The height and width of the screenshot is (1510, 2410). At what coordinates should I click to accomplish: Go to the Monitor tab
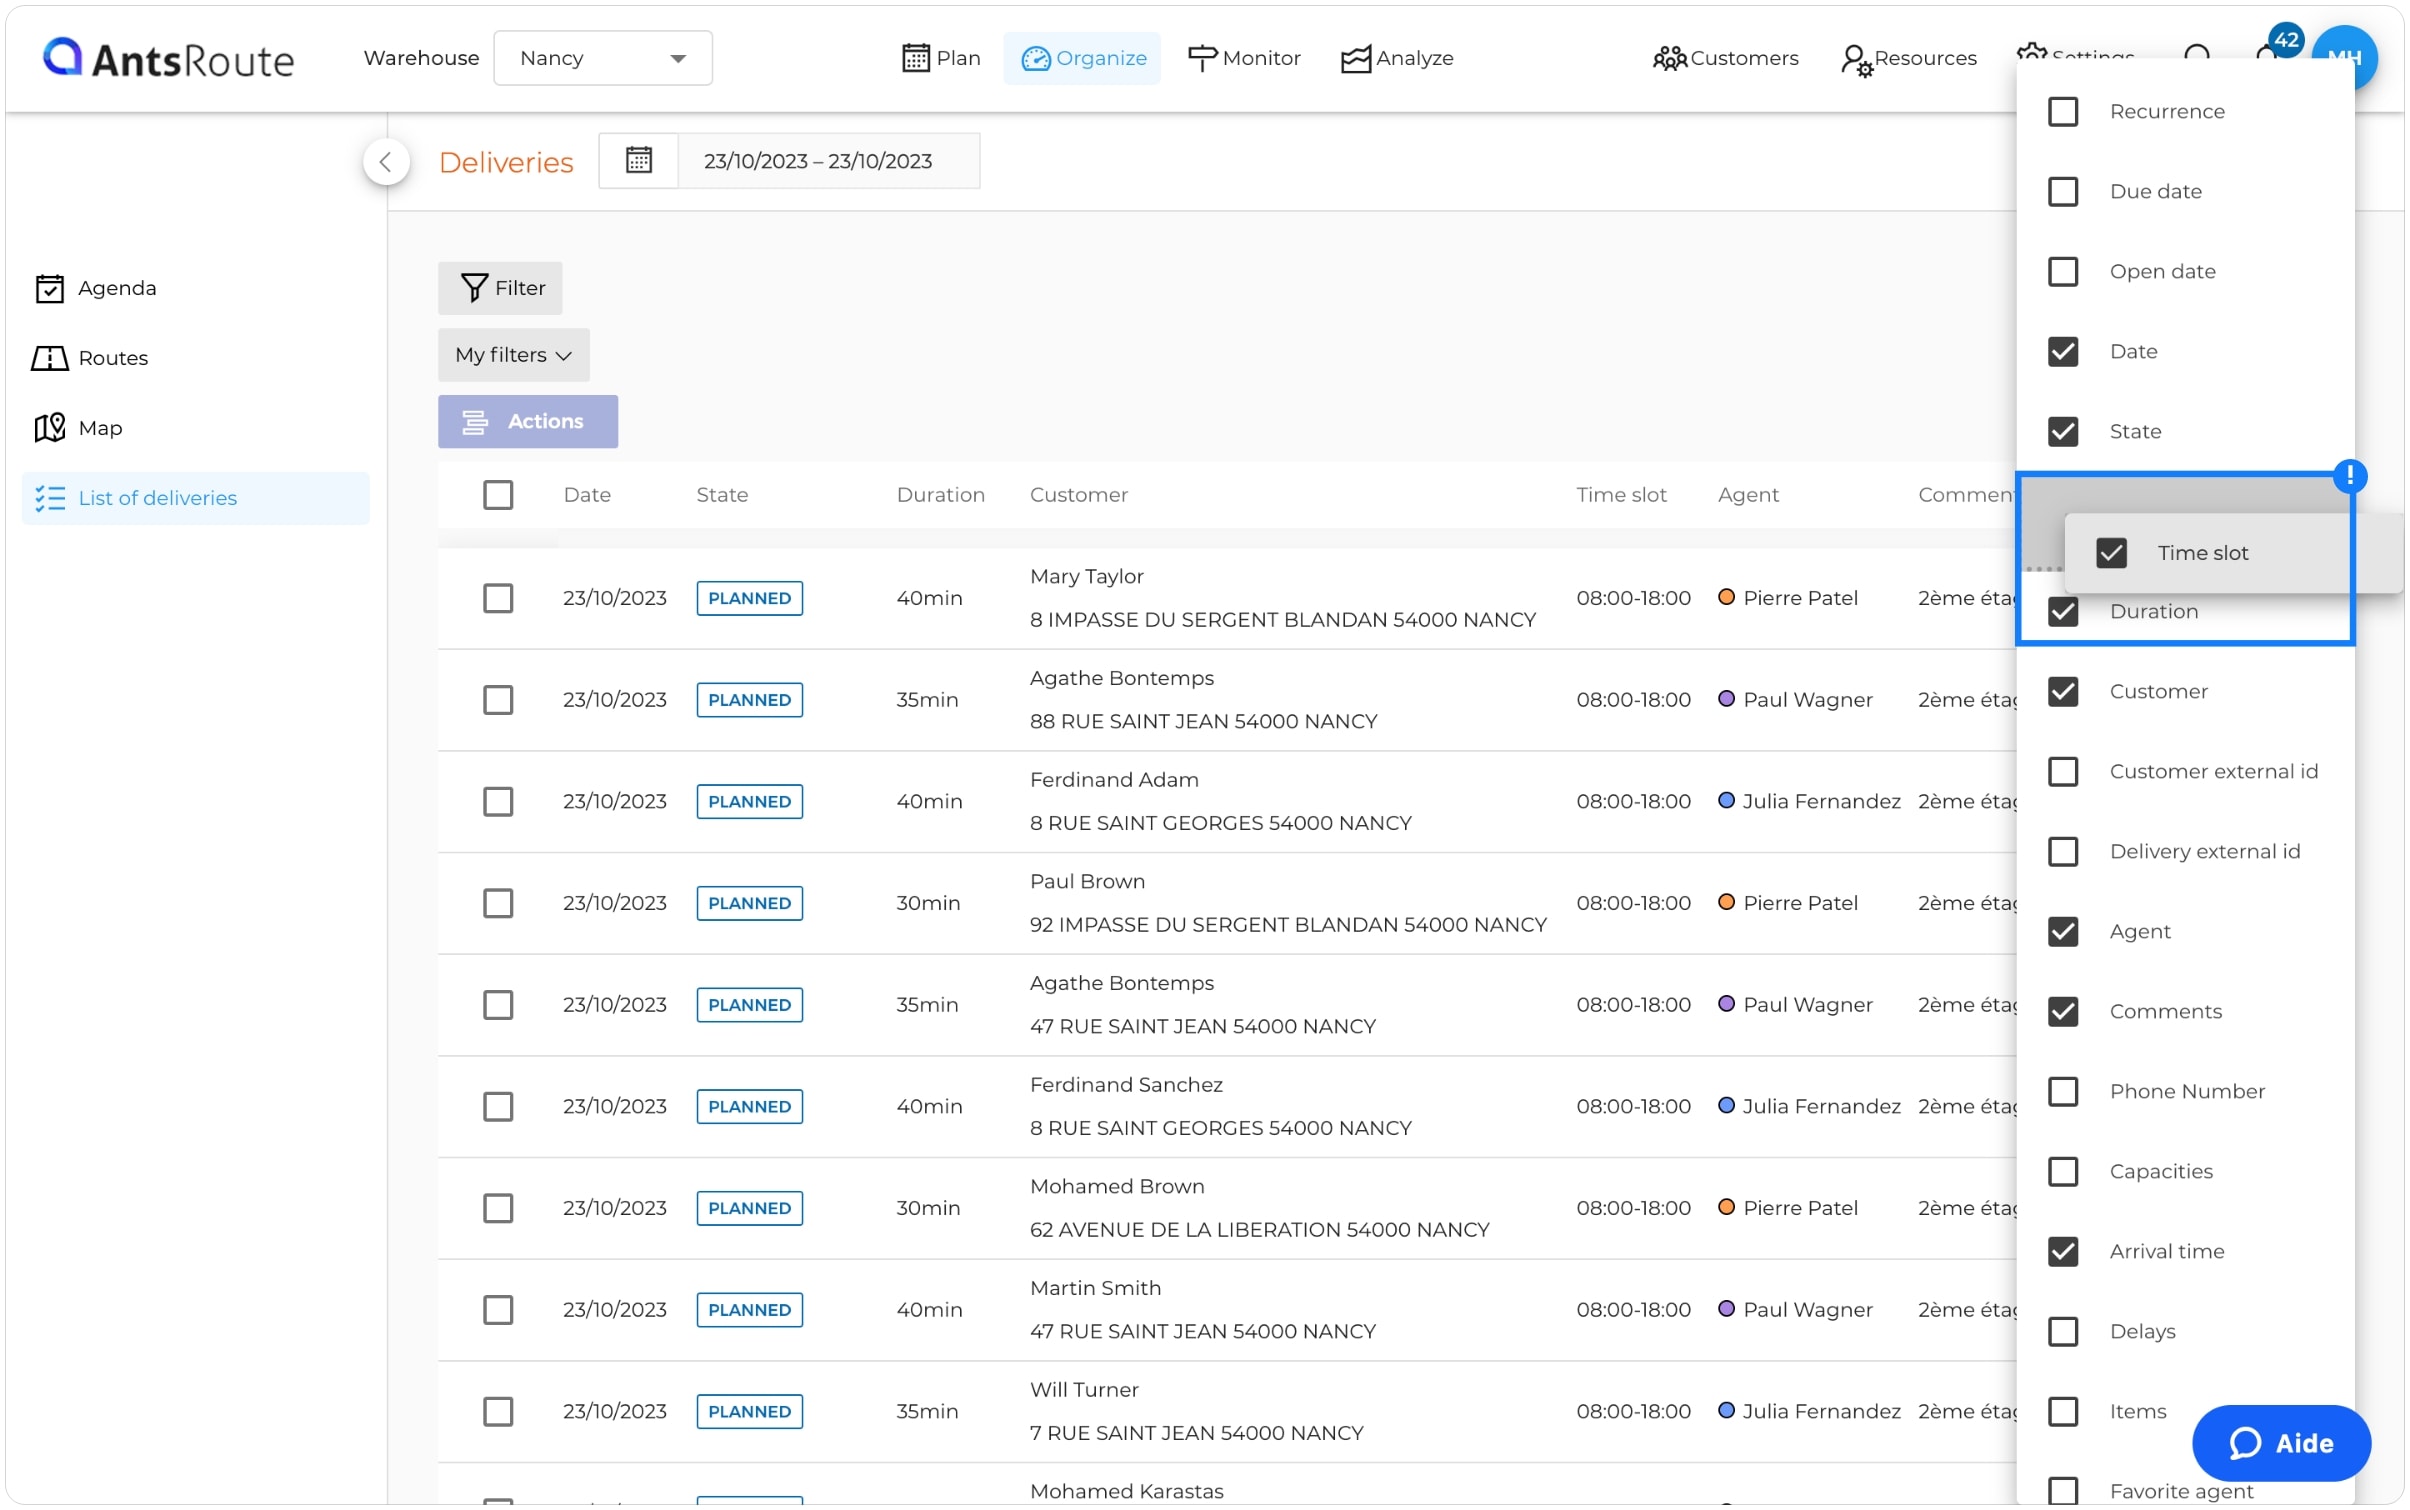point(1244,58)
